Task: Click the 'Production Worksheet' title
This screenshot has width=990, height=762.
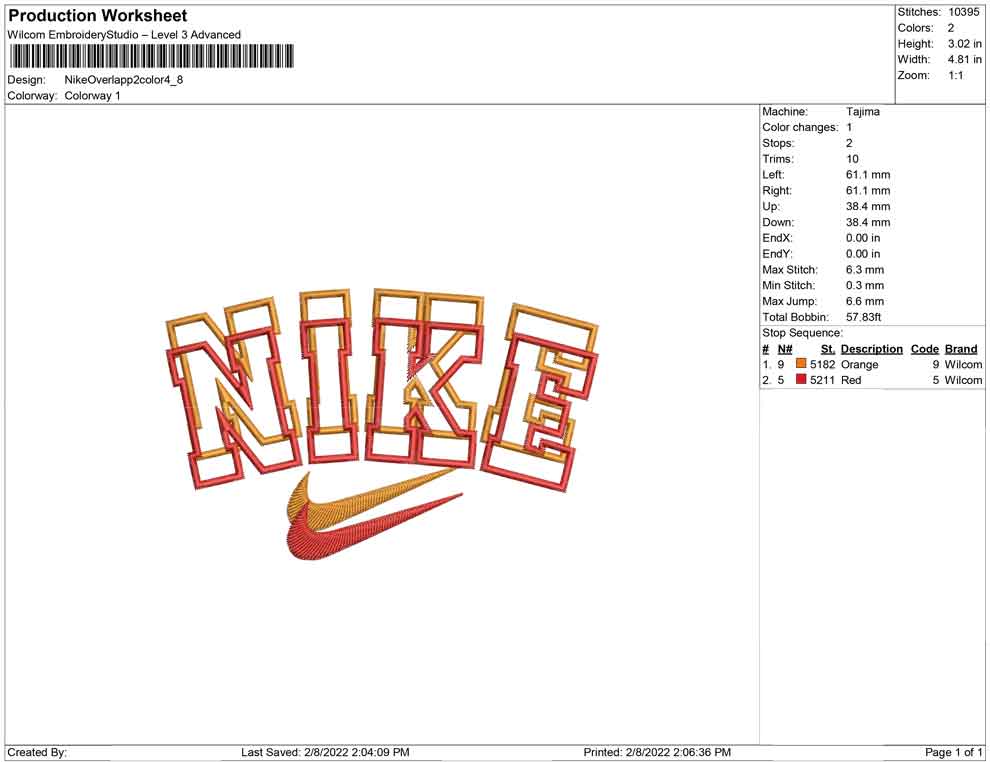Action: (98, 16)
